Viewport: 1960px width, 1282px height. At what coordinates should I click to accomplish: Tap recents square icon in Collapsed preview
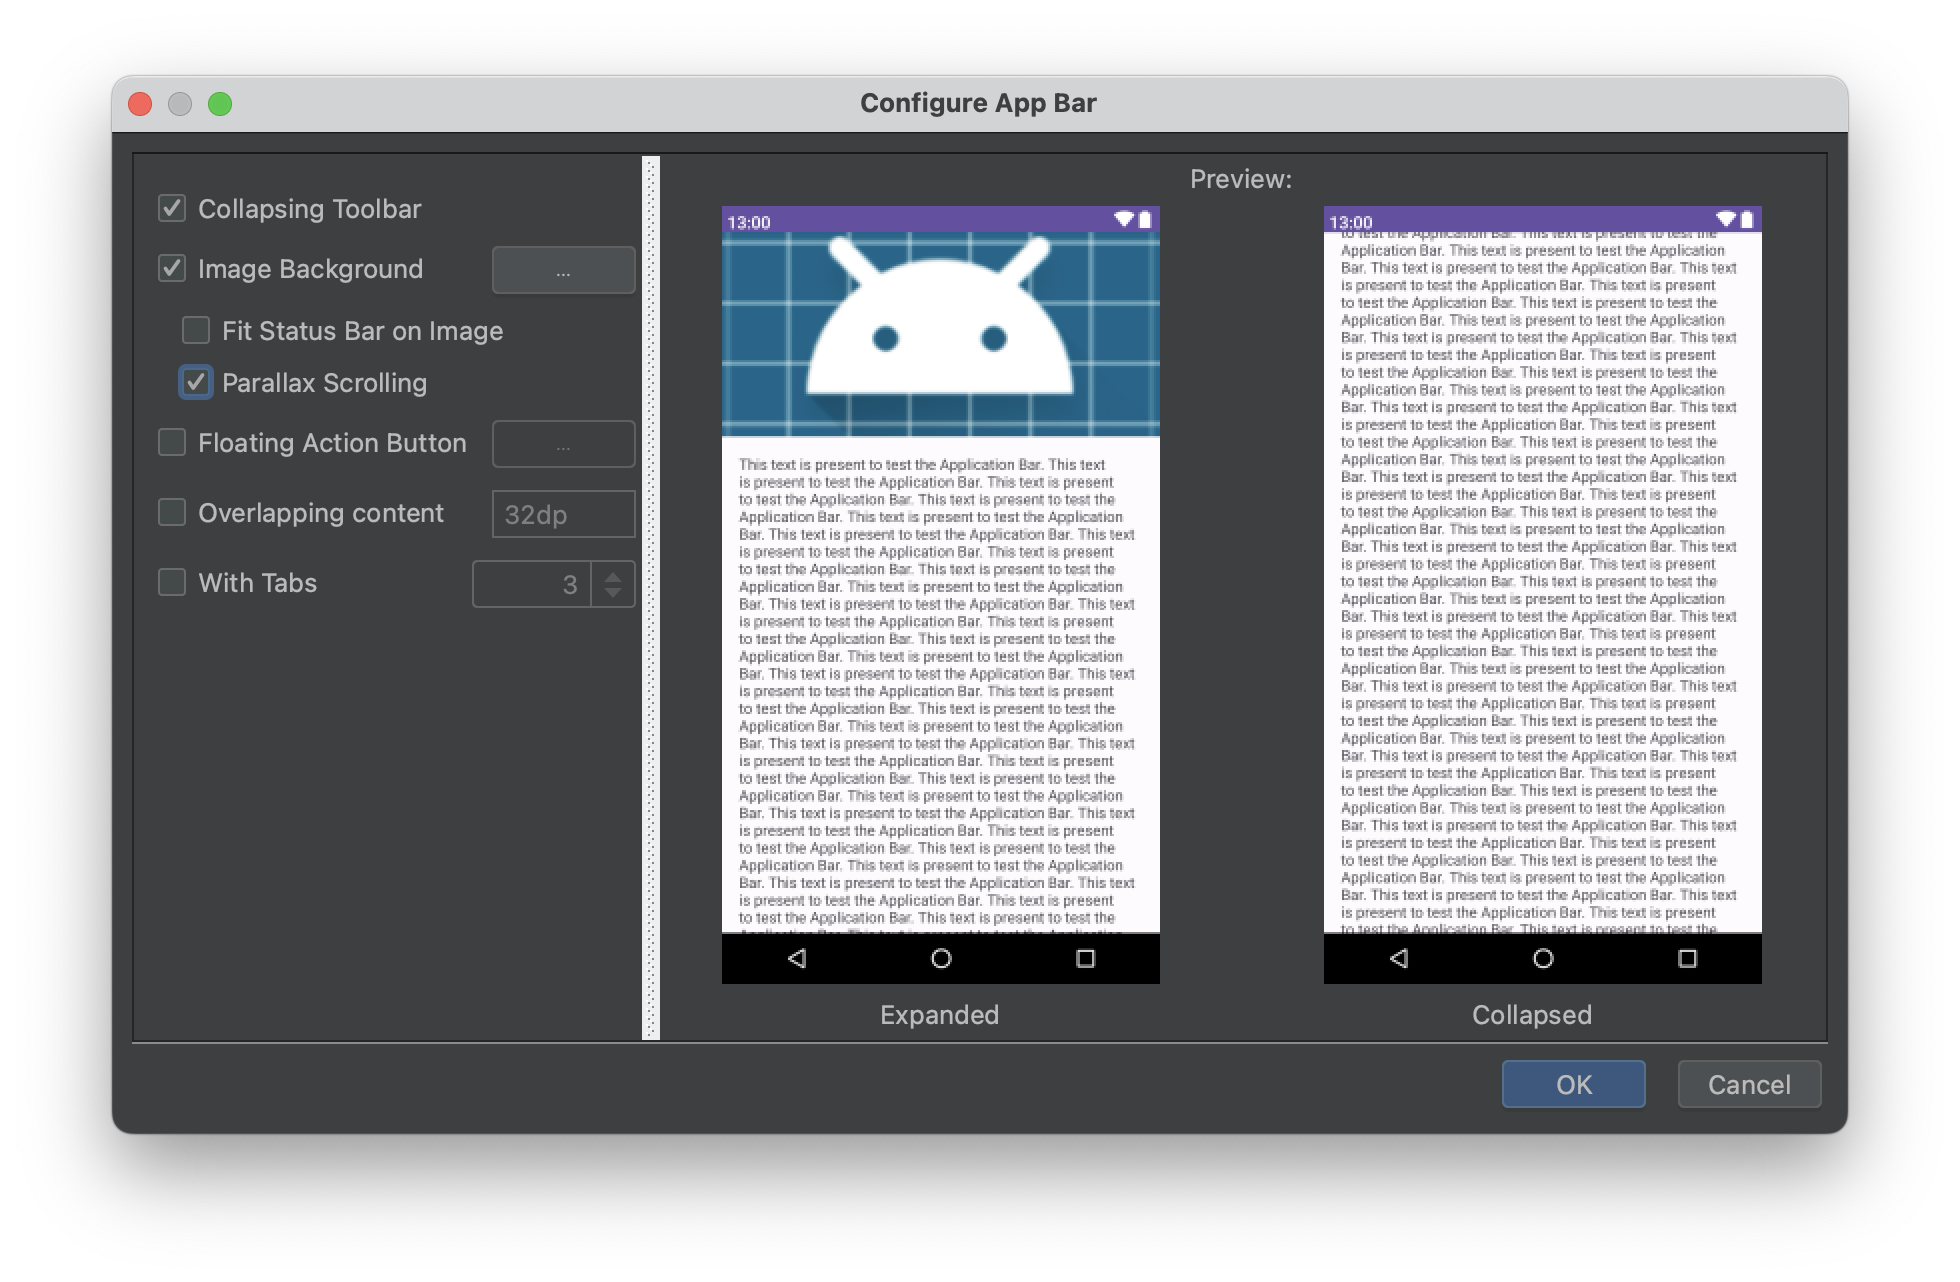[x=1687, y=958]
